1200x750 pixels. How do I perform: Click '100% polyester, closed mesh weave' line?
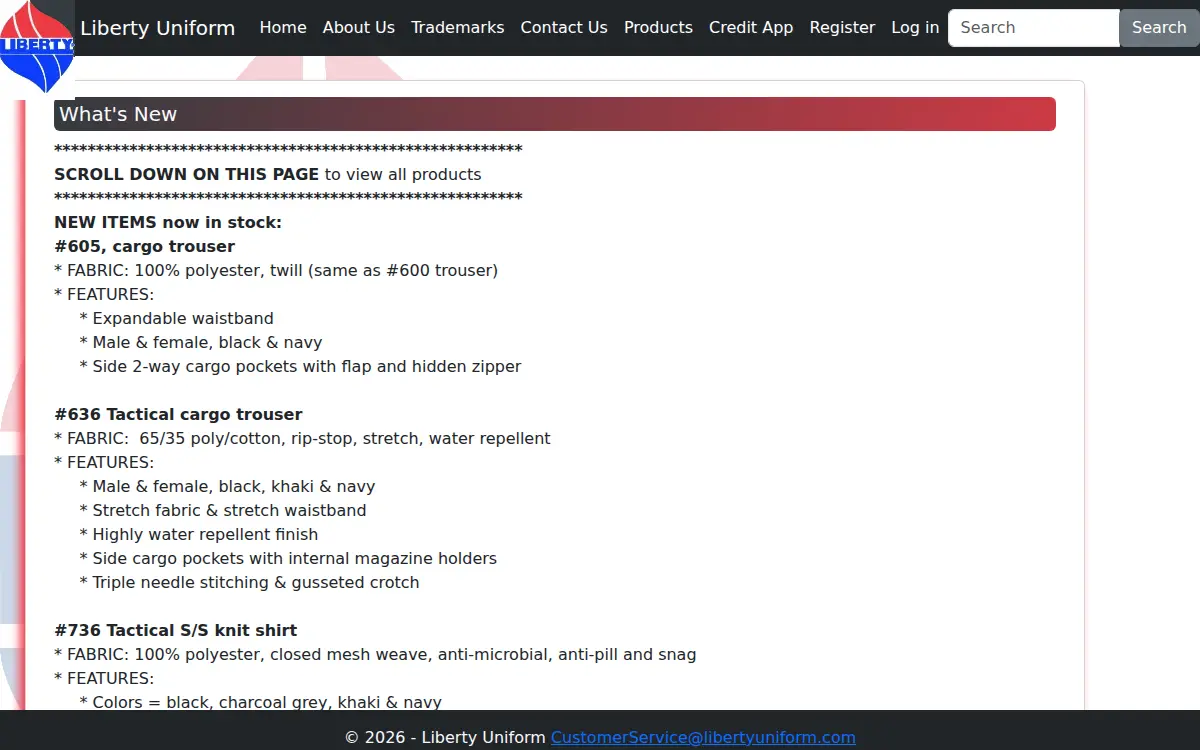coord(375,654)
